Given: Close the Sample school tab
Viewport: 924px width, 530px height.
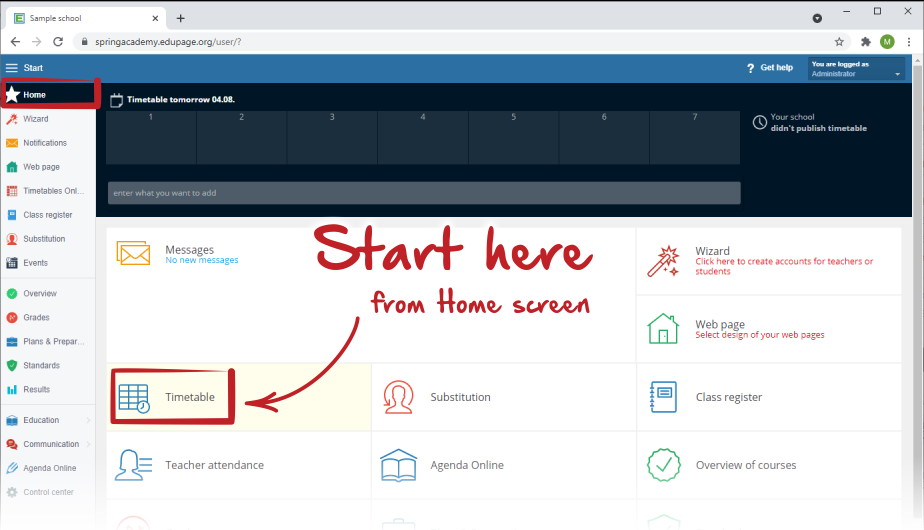Looking at the screenshot, I should pyautogui.click(x=155, y=18).
